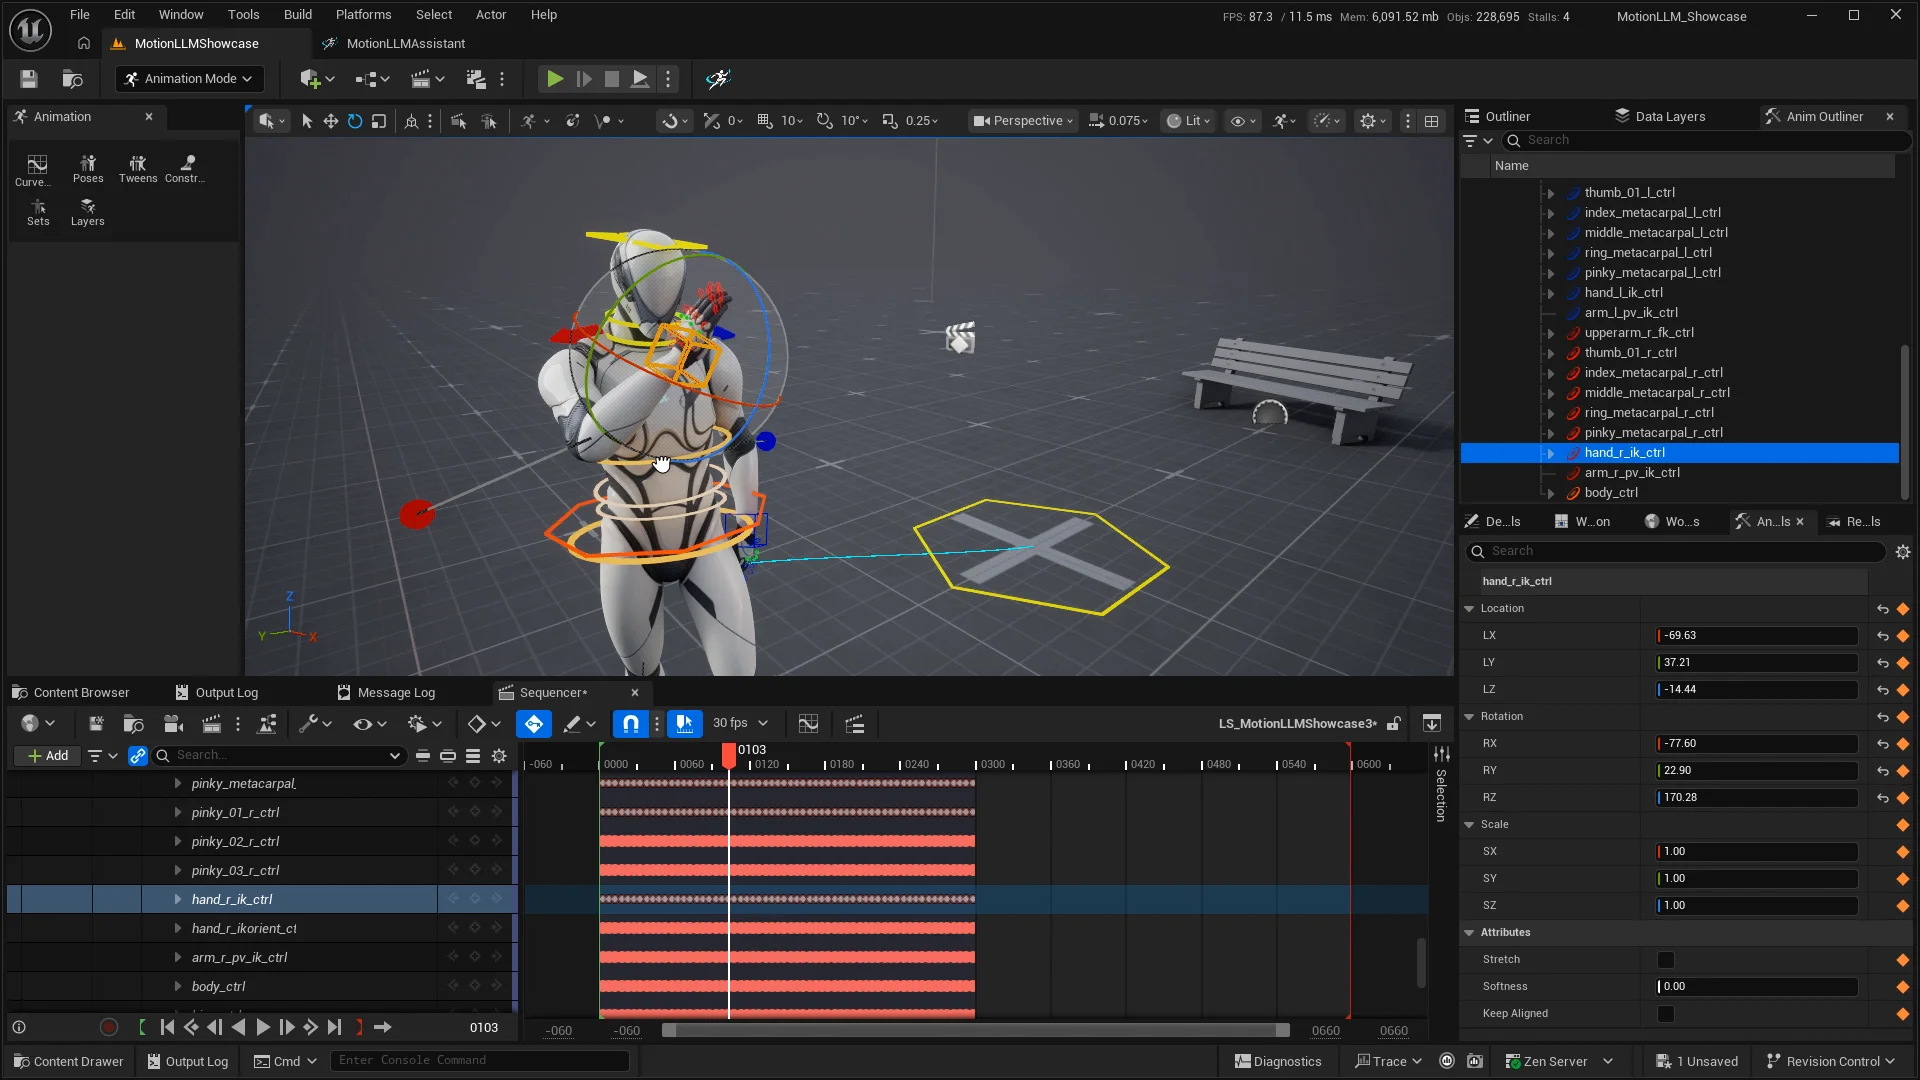This screenshot has width=1920, height=1080.
Task: Toggle the sequencer lock icon beside sequence name
Action: tap(1394, 723)
